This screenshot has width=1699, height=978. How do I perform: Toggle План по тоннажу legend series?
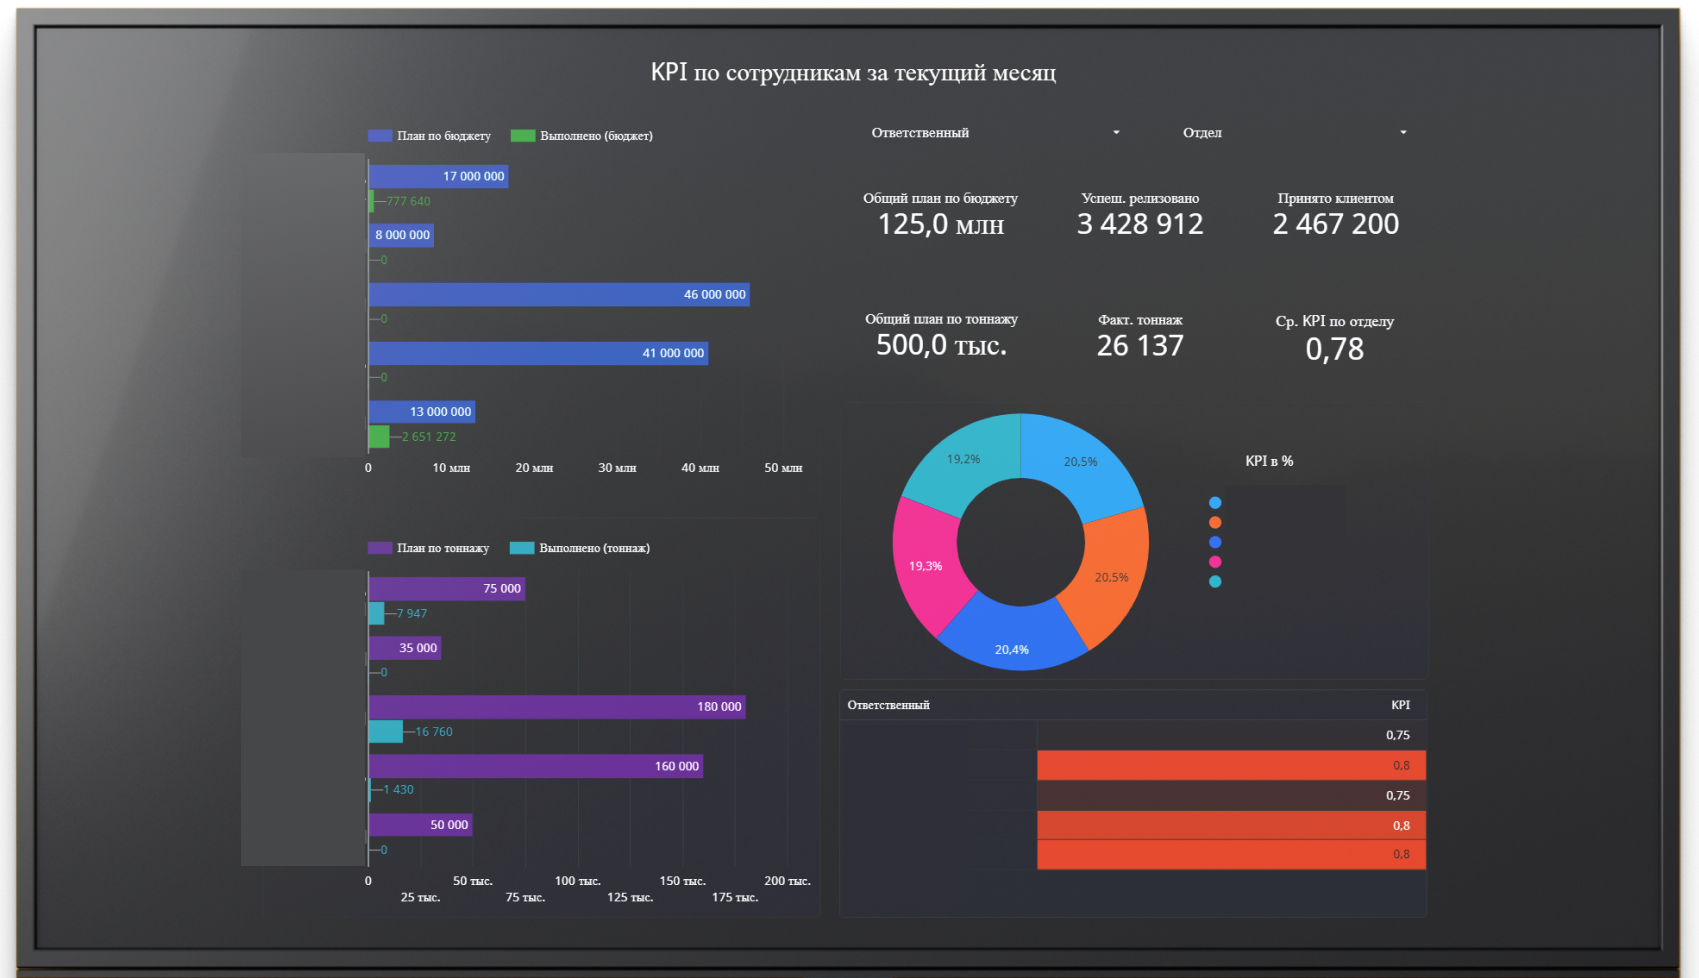pyautogui.click(x=429, y=548)
